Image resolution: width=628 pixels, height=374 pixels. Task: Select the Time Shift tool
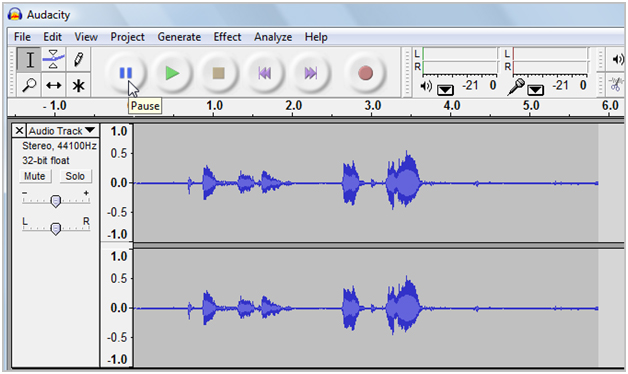53,85
